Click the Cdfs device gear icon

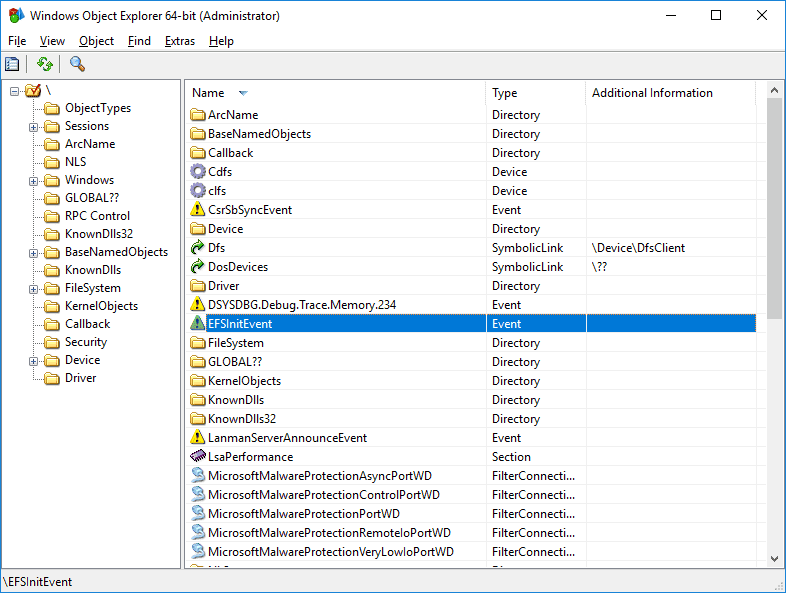point(198,171)
